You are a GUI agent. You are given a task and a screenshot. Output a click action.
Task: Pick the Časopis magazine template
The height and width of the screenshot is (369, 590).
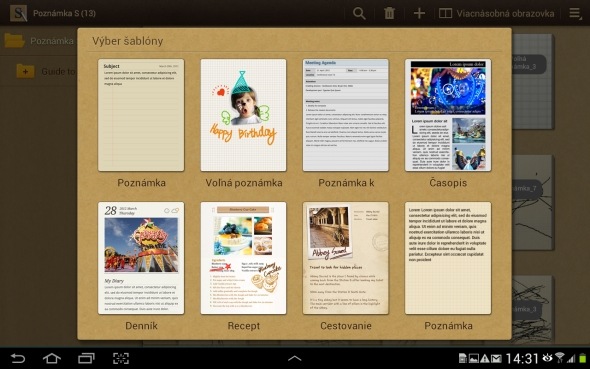pyautogui.click(x=448, y=115)
